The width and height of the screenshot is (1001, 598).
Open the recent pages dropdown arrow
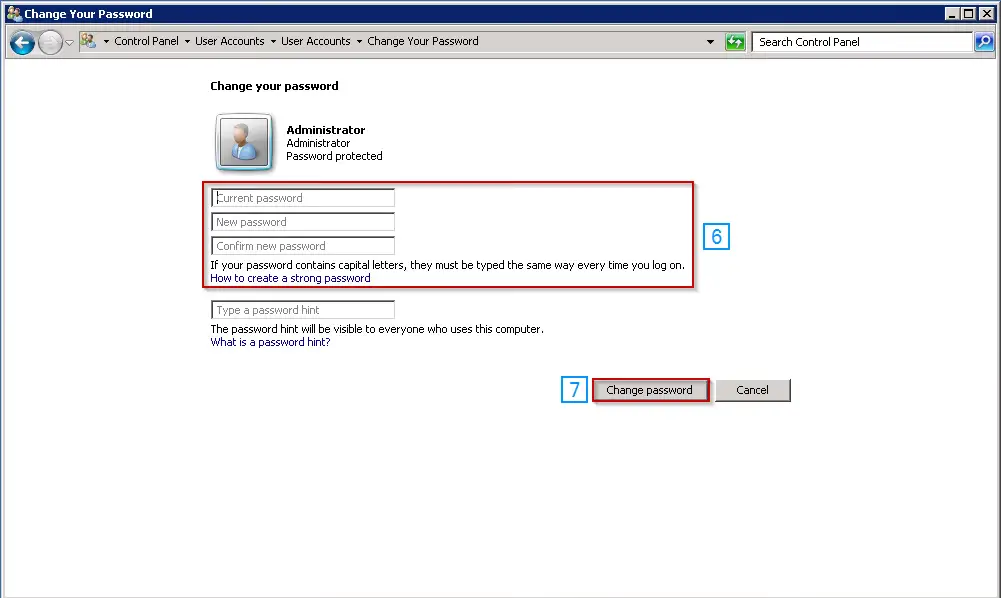[70, 42]
